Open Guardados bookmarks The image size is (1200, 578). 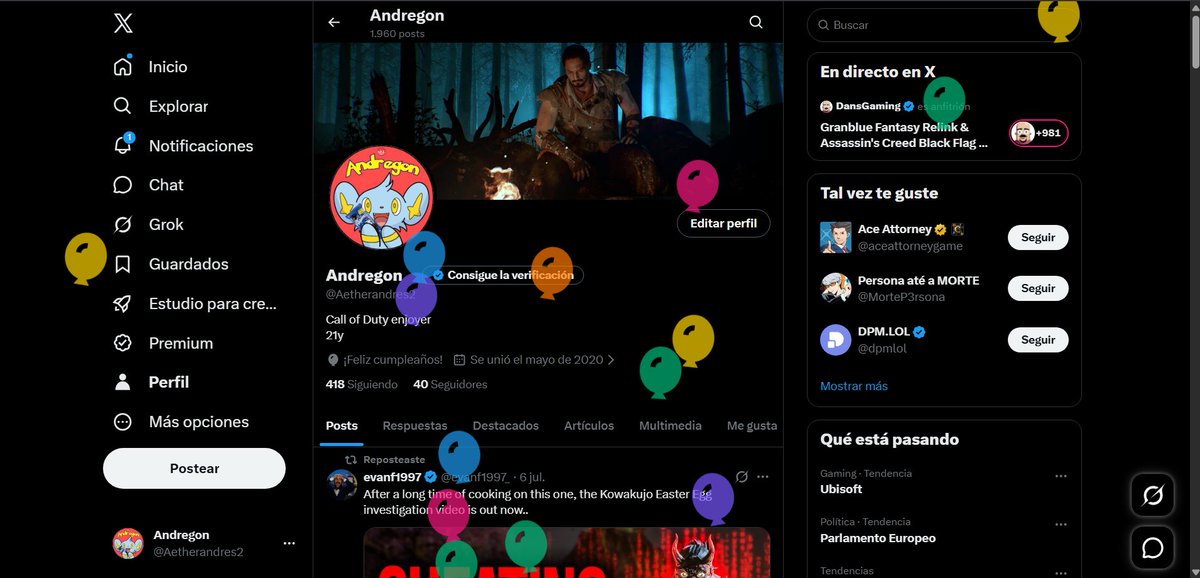172,264
